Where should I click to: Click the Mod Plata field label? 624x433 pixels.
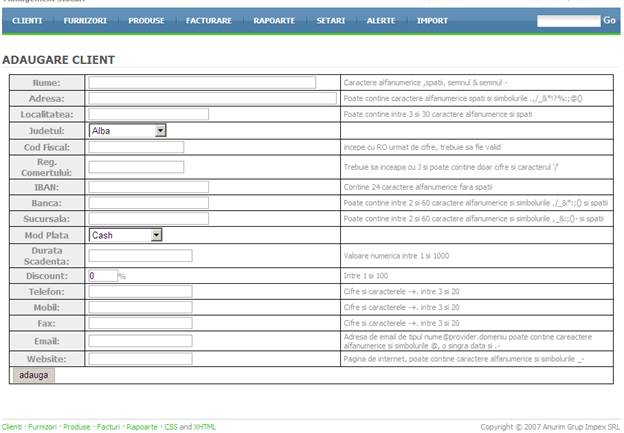[47, 236]
